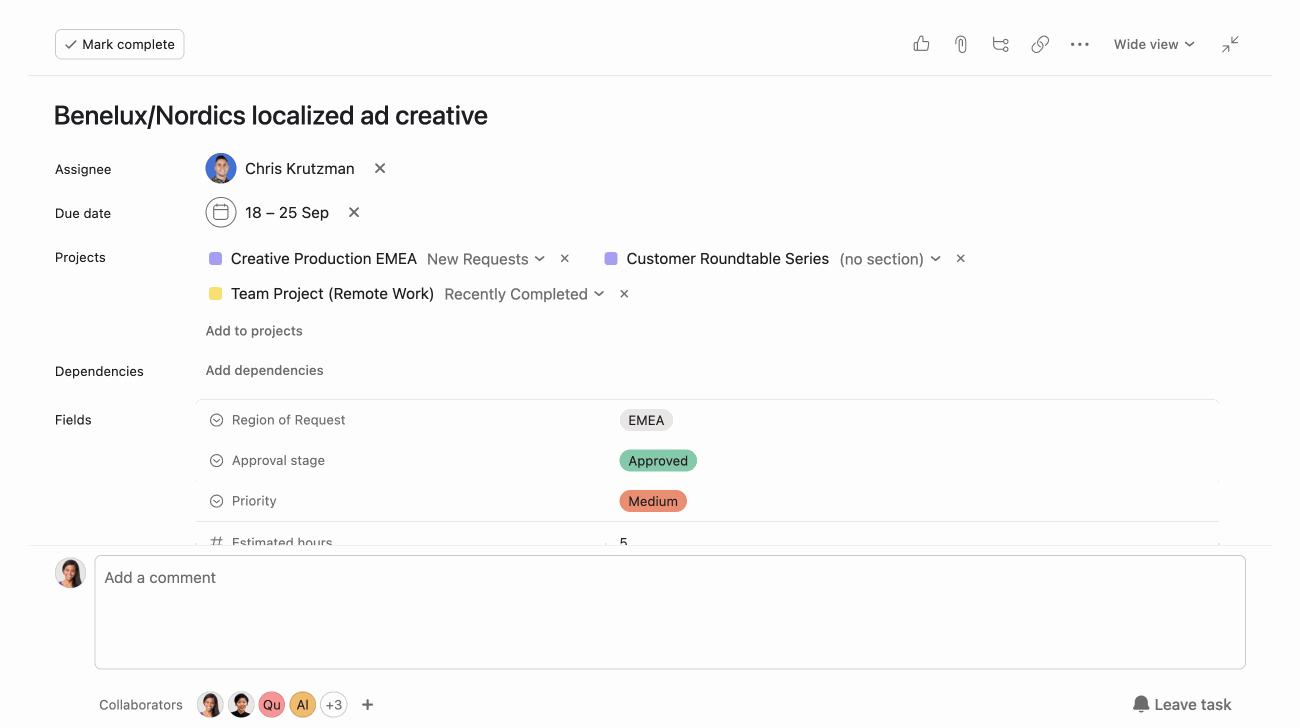1300x728 pixels.
Task: Open the Wide view selector
Action: click(x=1153, y=44)
